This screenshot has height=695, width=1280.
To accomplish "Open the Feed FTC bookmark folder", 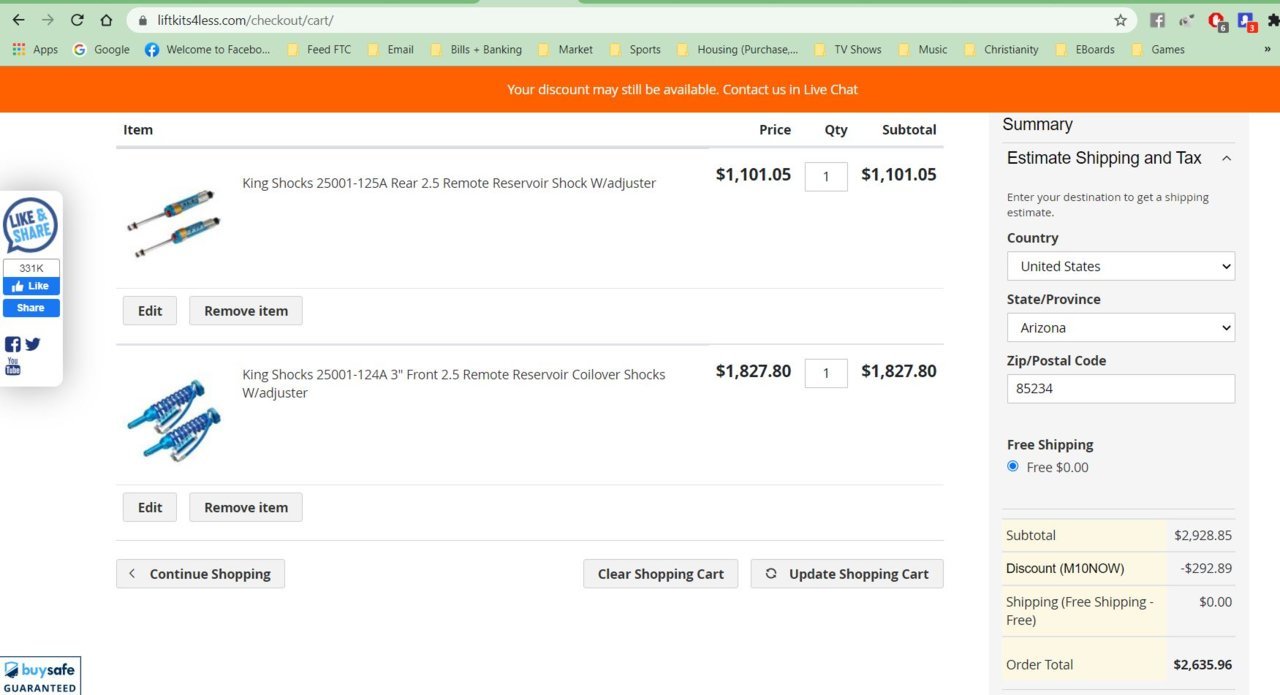I will (319, 49).
